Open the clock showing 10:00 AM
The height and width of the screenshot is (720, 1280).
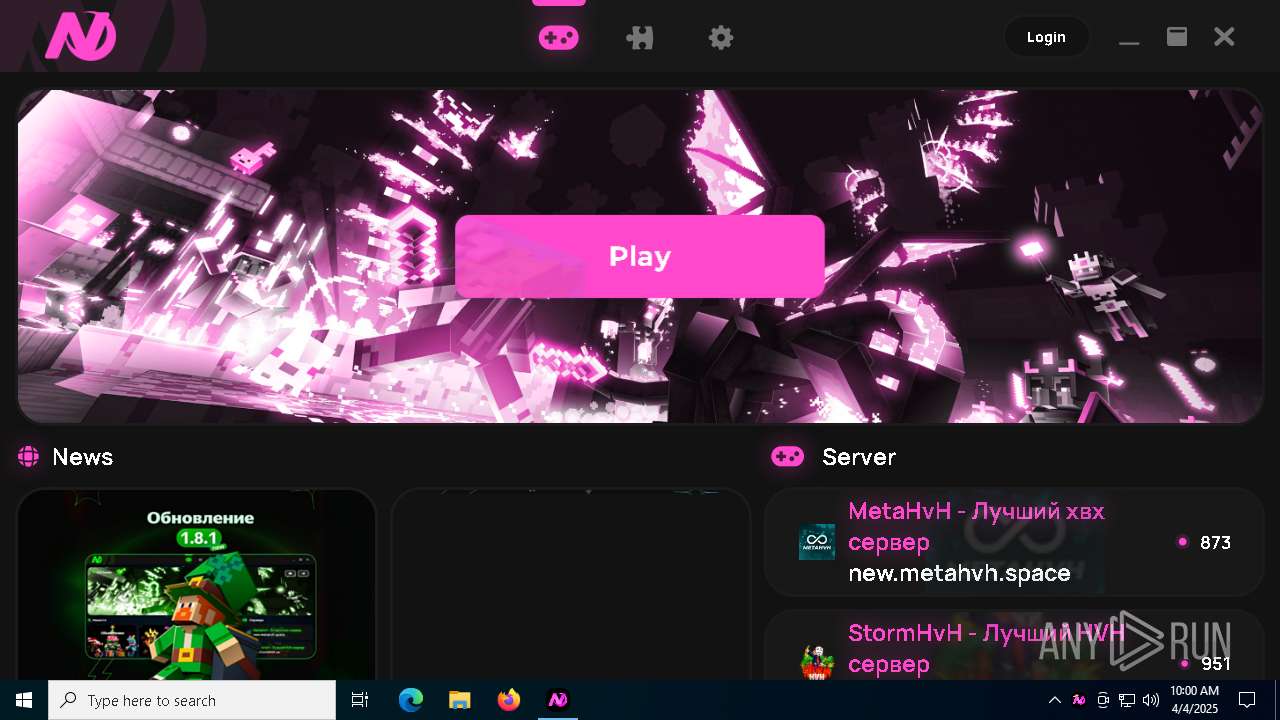(x=1194, y=700)
